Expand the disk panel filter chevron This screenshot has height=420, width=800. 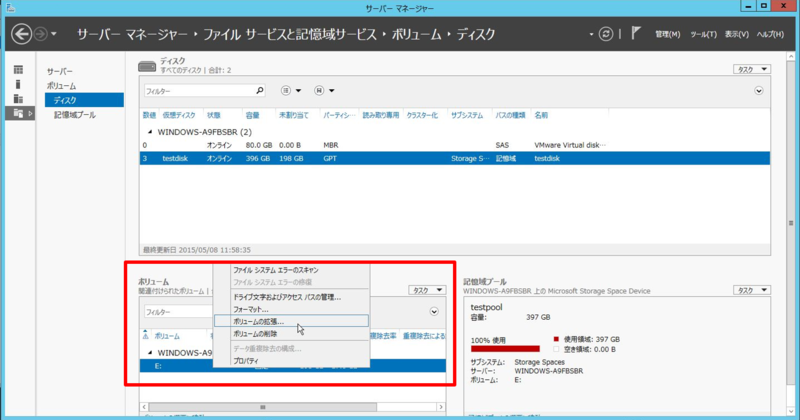pyautogui.click(x=759, y=90)
